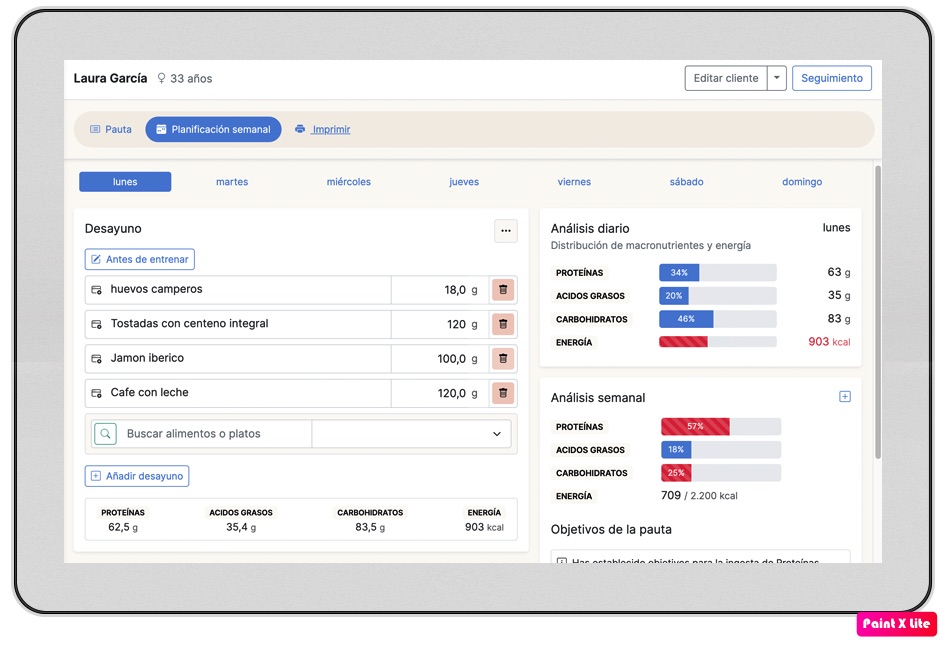Click the food icon beside huevos camperos
Screen dimensions: 947x645
pyautogui.click(x=97, y=290)
